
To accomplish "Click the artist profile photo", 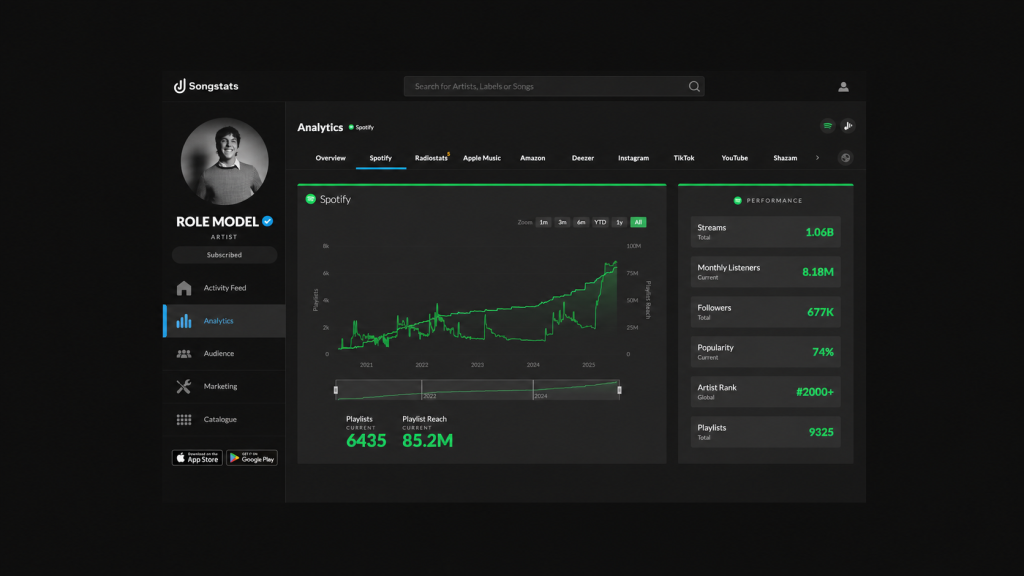I will coord(225,161).
